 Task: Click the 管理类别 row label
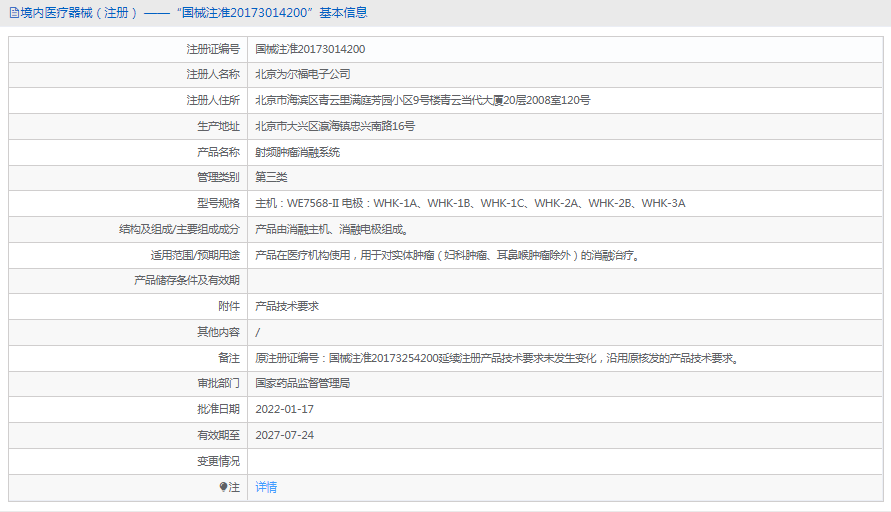[219, 177]
